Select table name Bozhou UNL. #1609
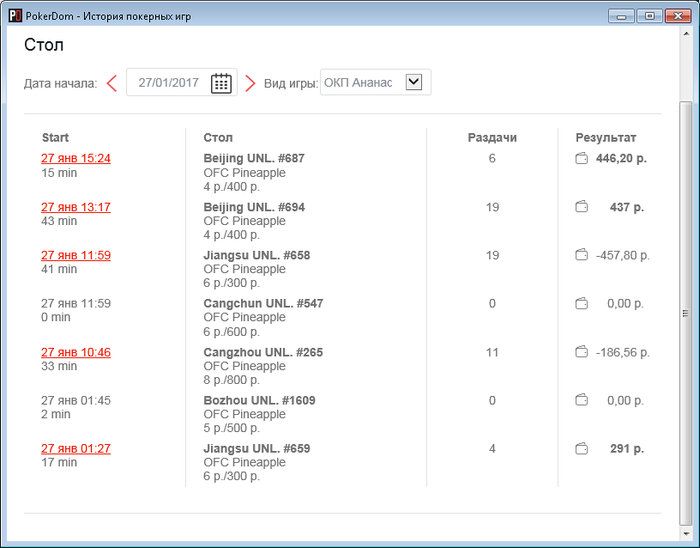Viewport: 700px width, 548px height. coord(259,400)
